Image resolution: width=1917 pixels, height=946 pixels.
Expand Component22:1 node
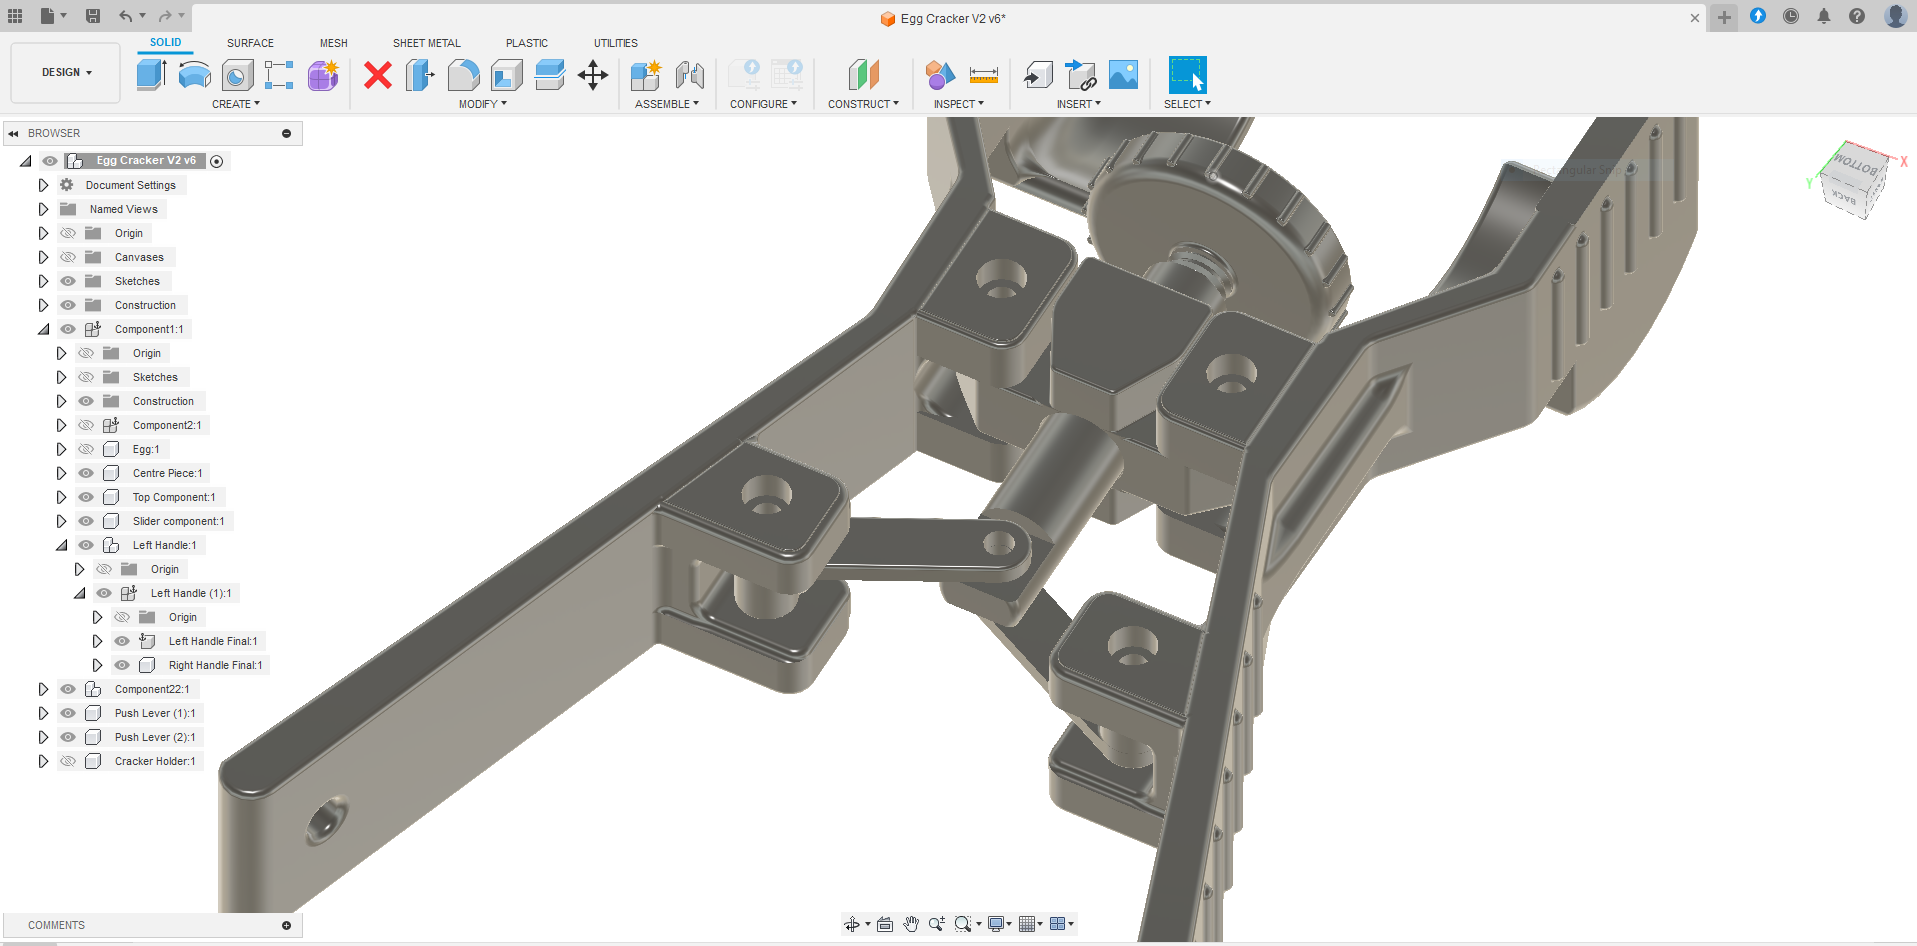click(x=43, y=689)
